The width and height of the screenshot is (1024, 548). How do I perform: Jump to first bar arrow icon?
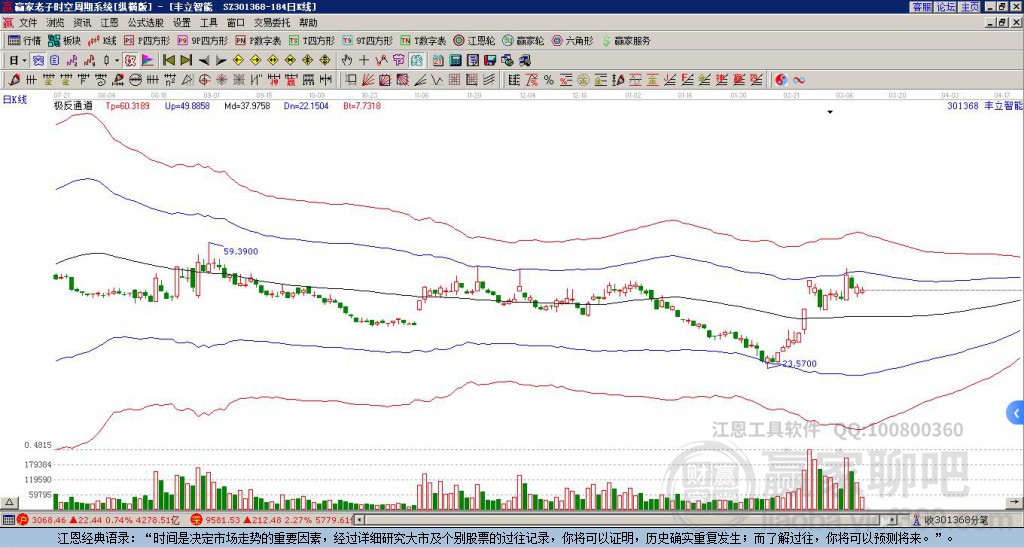pyautogui.click(x=169, y=61)
